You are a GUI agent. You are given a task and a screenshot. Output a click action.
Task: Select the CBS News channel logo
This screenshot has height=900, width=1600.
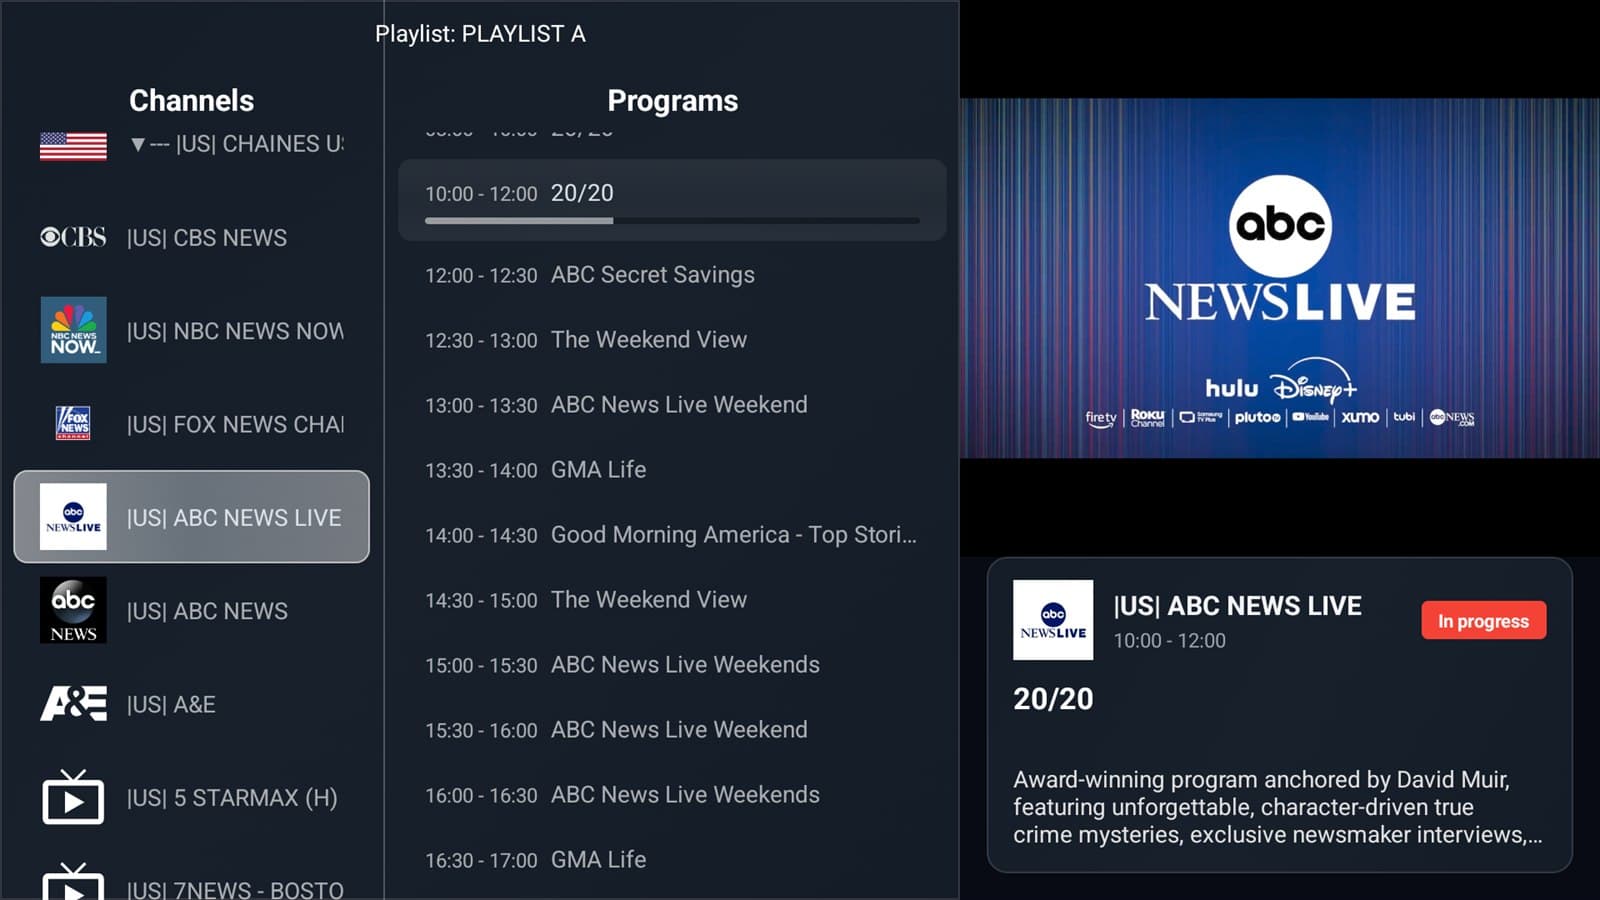[x=72, y=237]
